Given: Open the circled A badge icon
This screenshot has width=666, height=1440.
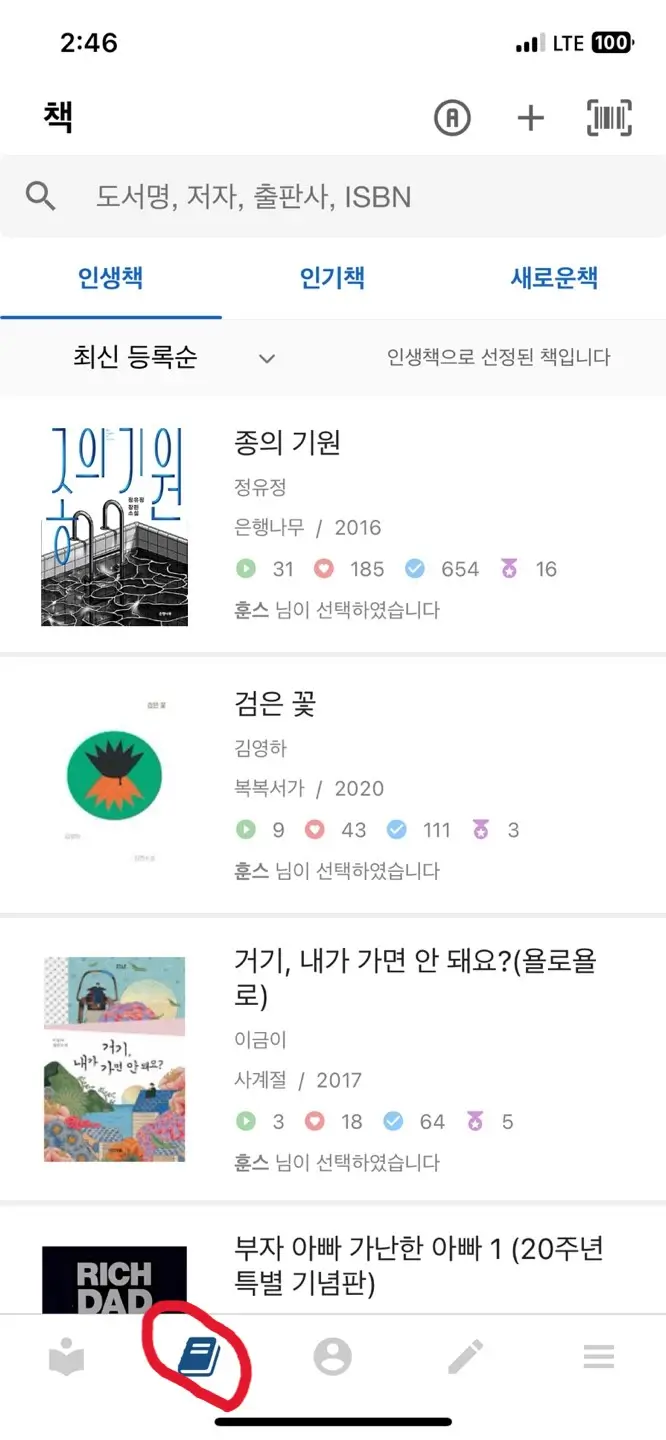Looking at the screenshot, I should [451, 117].
